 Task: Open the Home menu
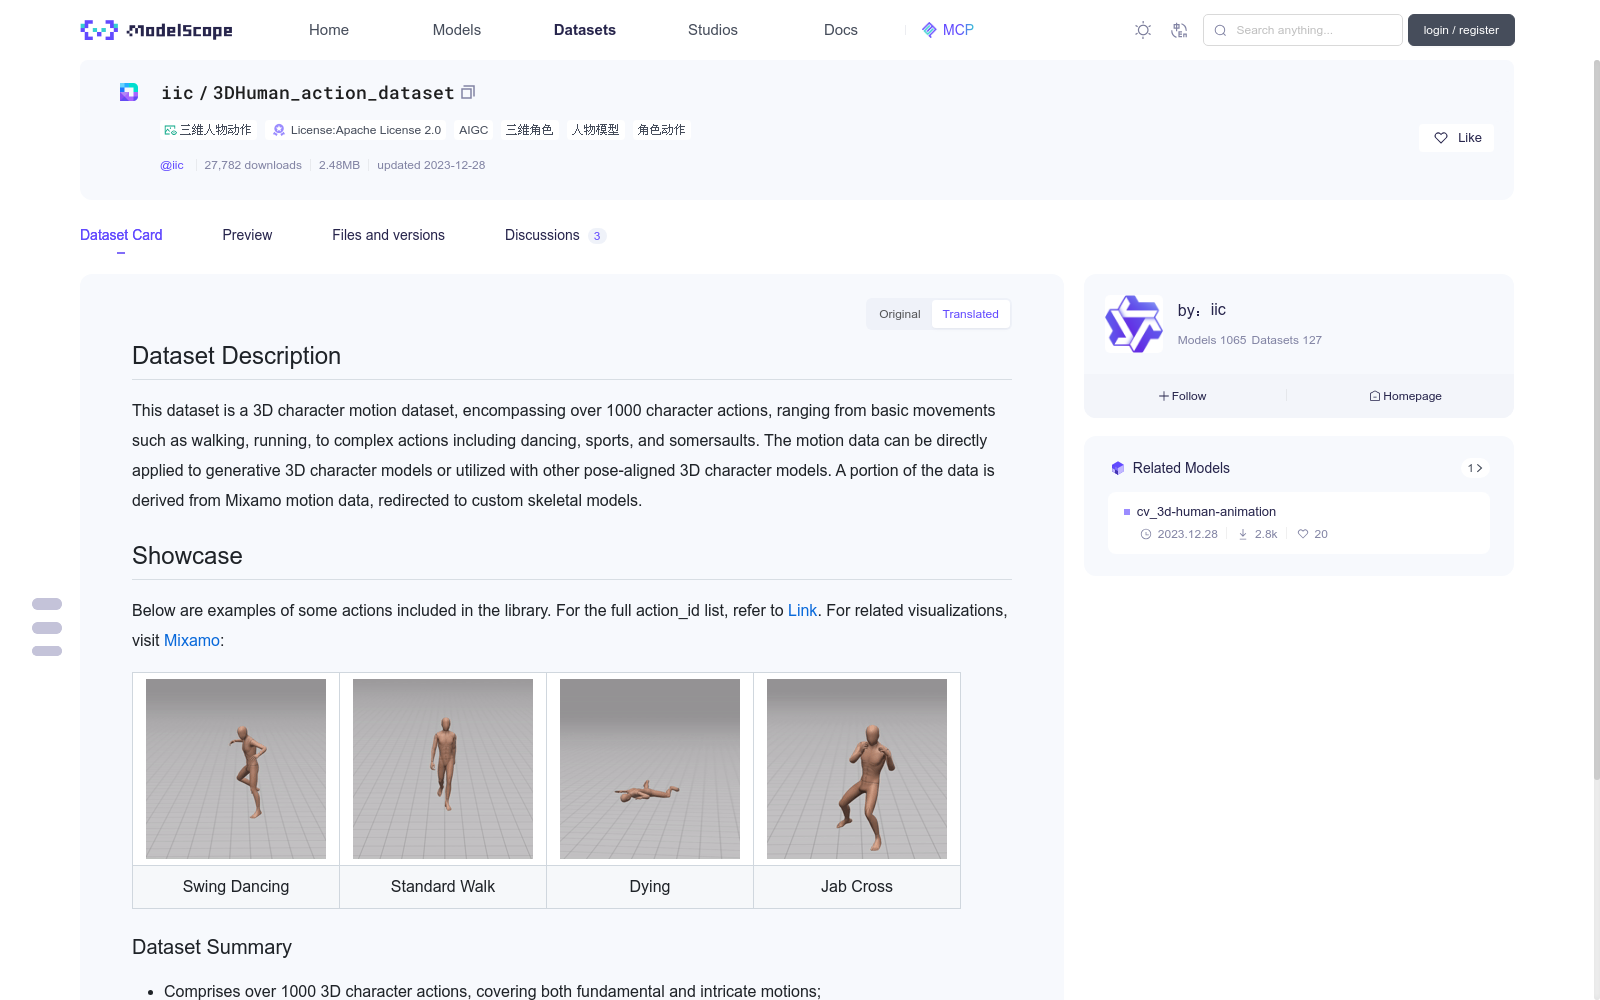pyautogui.click(x=329, y=30)
